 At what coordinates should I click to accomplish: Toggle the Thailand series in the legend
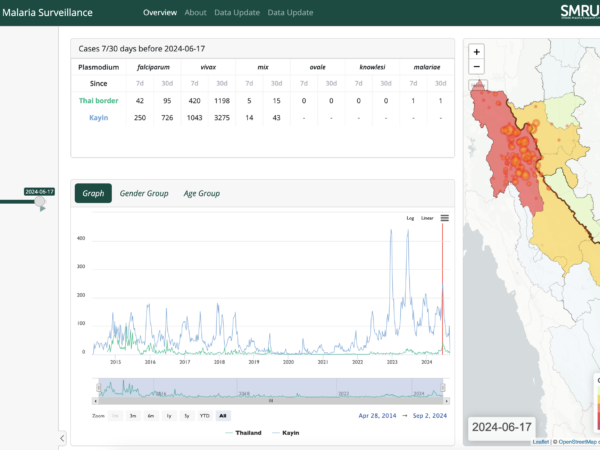pos(243,433)
